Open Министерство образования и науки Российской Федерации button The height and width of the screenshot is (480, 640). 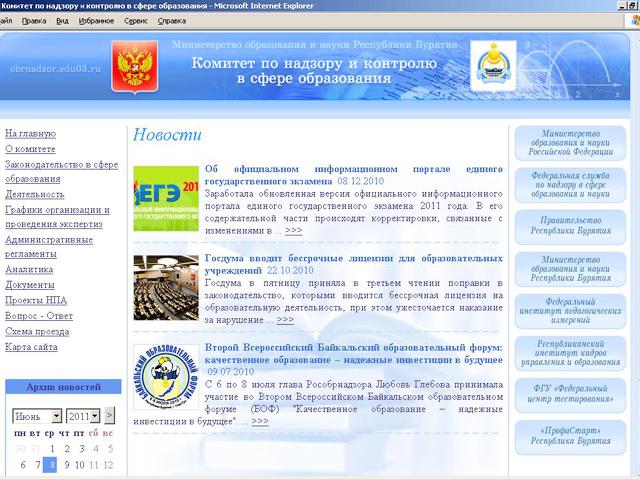pyautogui.click(x=570, y=142)
